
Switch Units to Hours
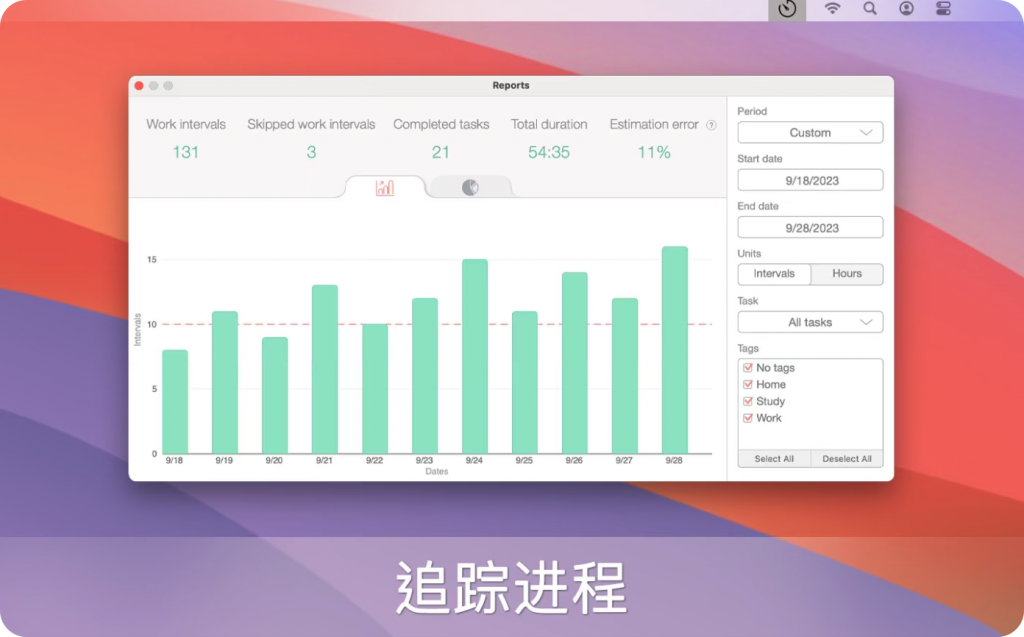coord(846,274)
